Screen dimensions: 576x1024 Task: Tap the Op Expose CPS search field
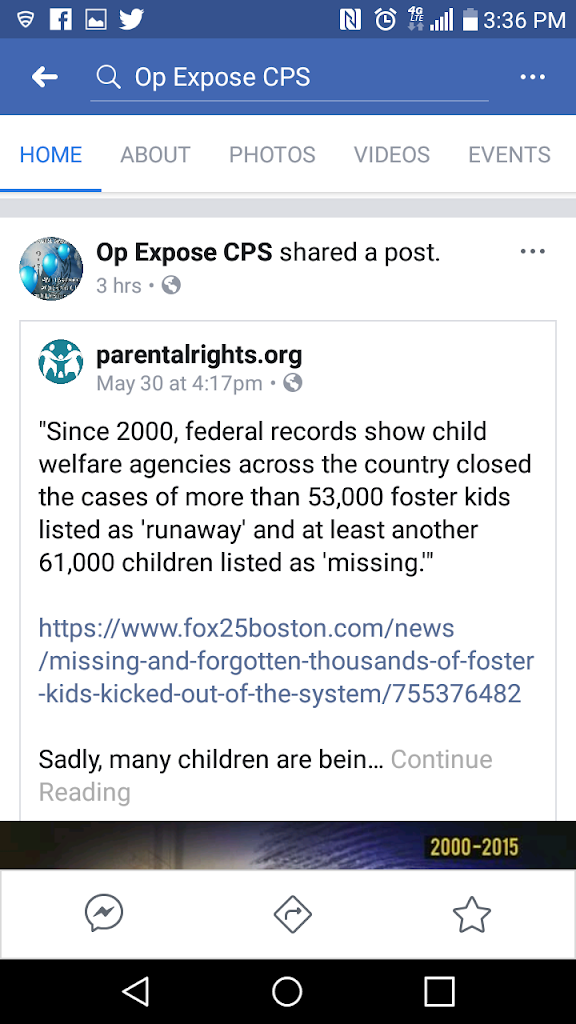[x=289, y=77]
